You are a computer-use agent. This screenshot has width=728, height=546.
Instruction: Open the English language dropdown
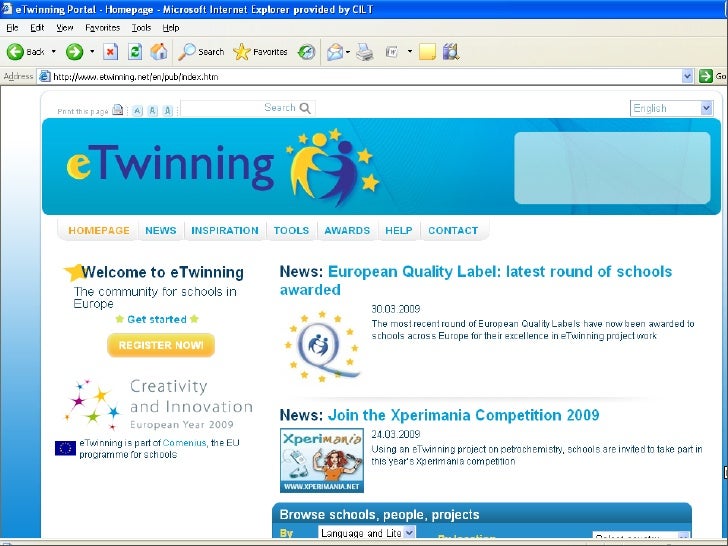pos(671,108)
